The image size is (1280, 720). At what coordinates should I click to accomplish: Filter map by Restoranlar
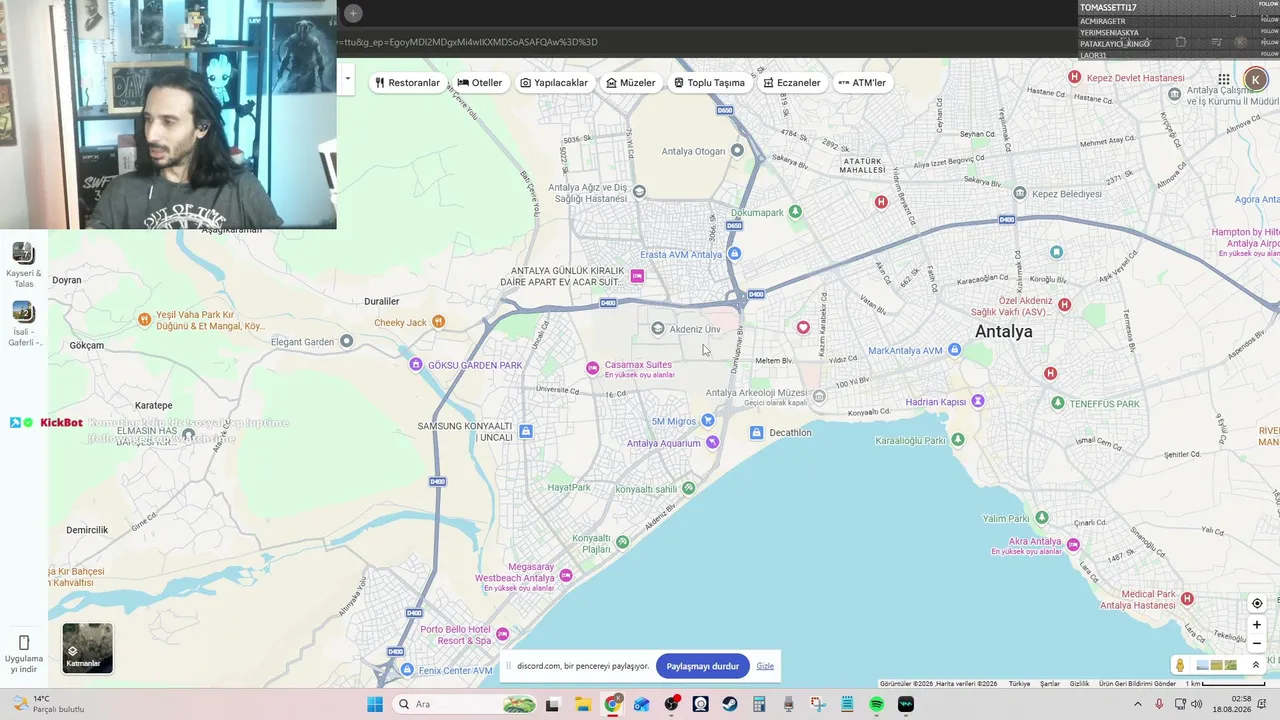click(x=407, y=82)
